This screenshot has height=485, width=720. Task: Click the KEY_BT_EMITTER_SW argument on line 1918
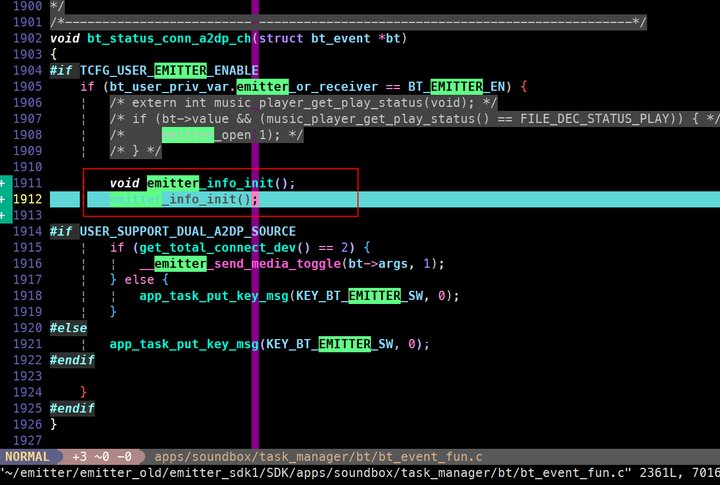pyautogui.click(x=360, y=296)
